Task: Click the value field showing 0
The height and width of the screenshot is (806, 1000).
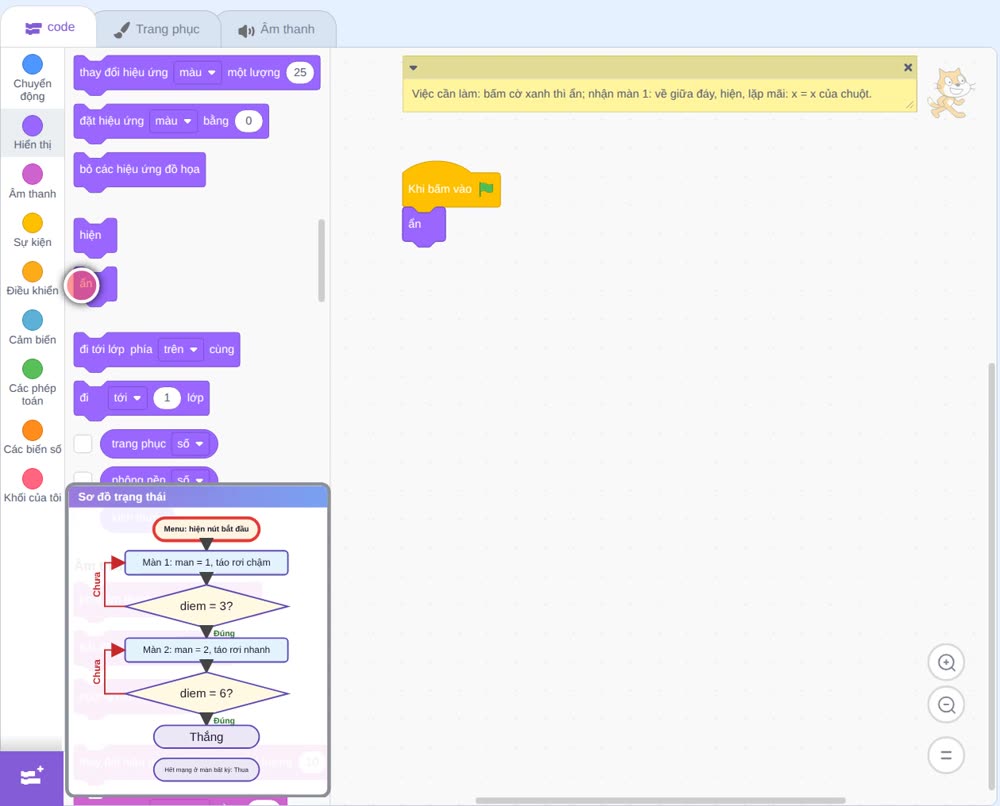Action: [249, 121]
